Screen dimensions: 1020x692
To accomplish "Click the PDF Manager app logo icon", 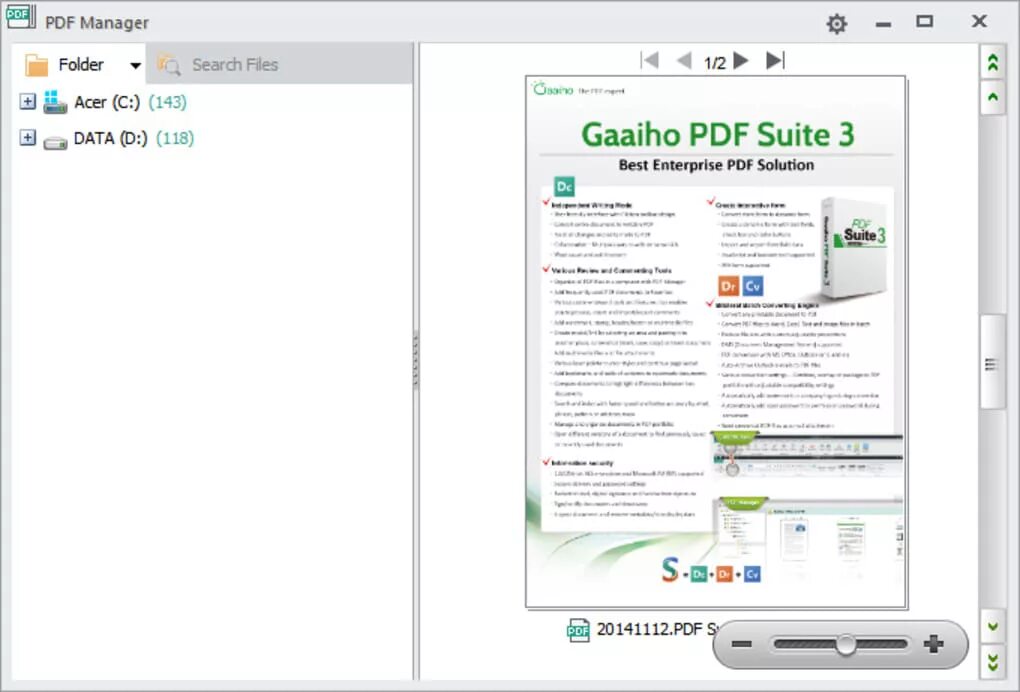I will click(x=21, y=17).
